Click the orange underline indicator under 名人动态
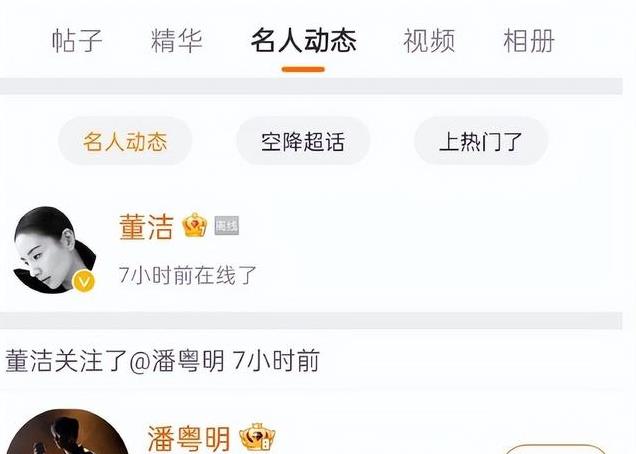Screen dimensions: 636x454 pos(303,69)
